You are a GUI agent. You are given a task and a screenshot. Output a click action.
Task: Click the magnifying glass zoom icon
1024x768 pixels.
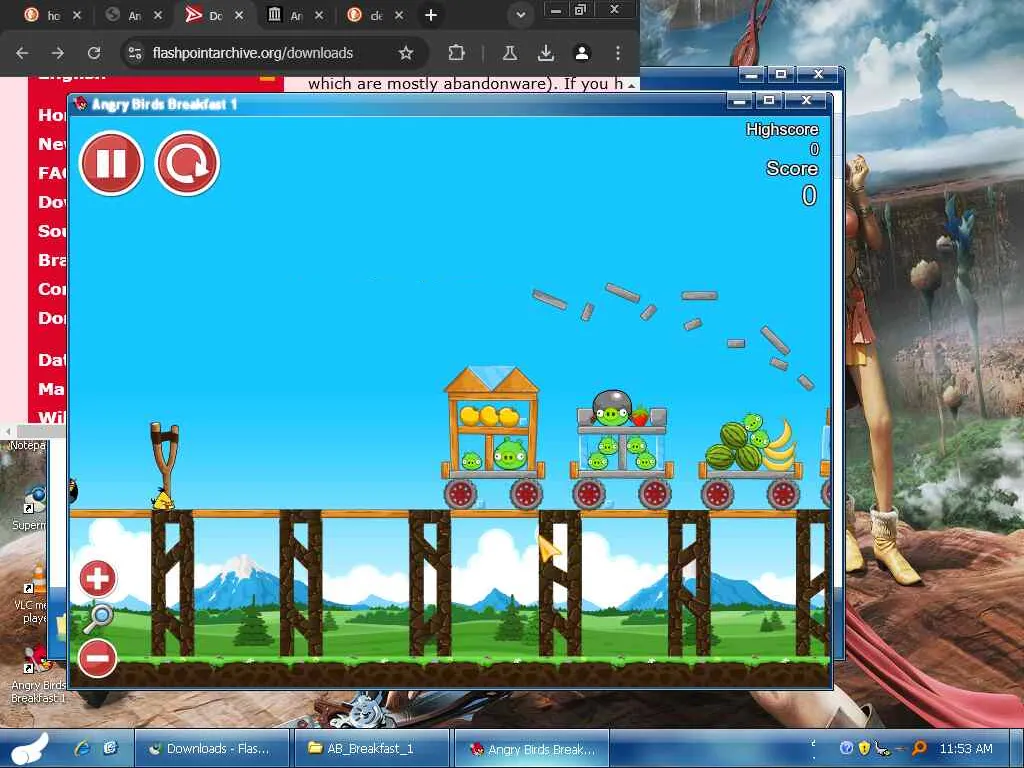coord(99,618)
